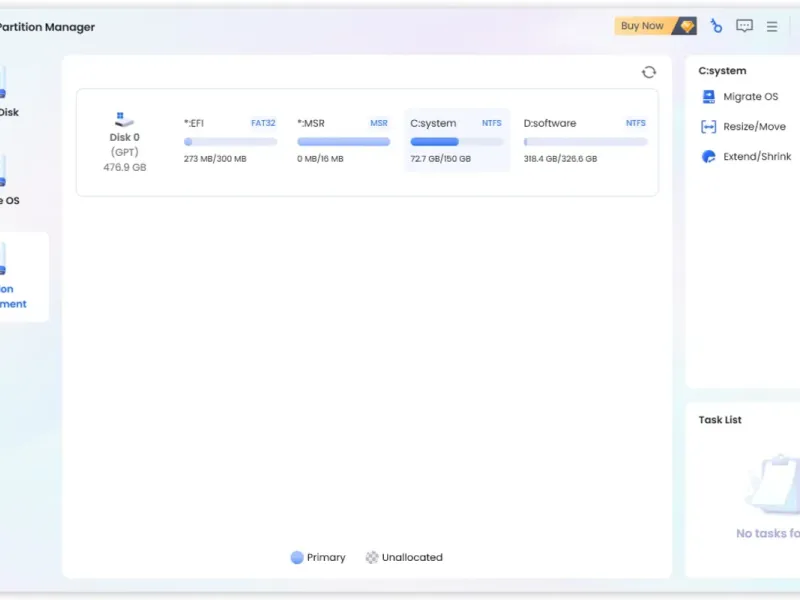Screen dimensions: 800x600
Task: Click the MSR usage bar
Action: 343,142
